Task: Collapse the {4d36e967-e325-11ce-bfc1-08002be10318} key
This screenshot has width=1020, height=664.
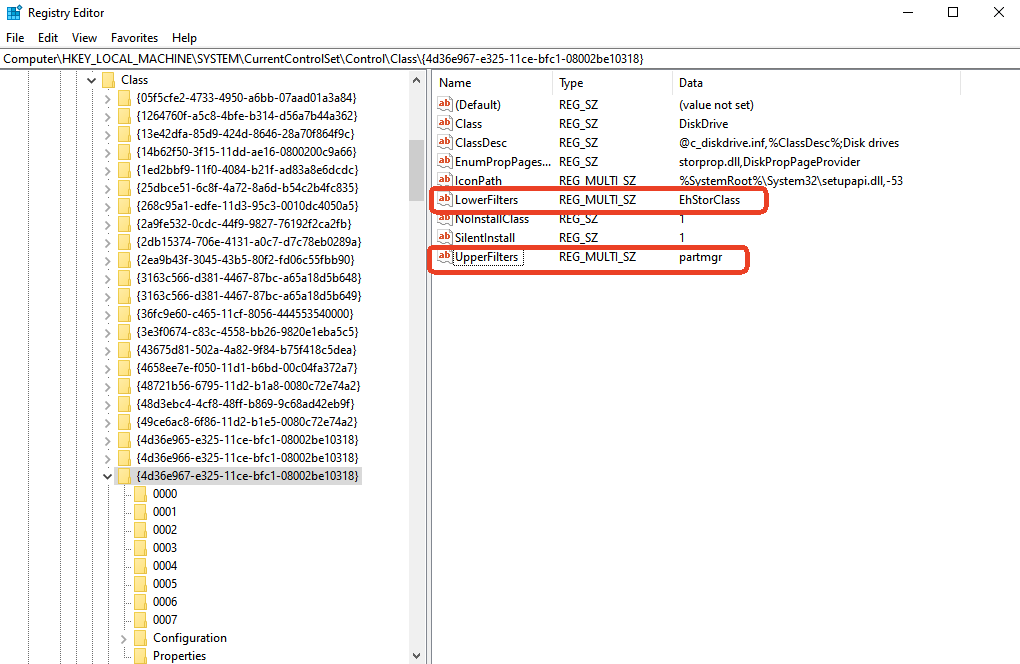Action: click(x=107, y=475)
